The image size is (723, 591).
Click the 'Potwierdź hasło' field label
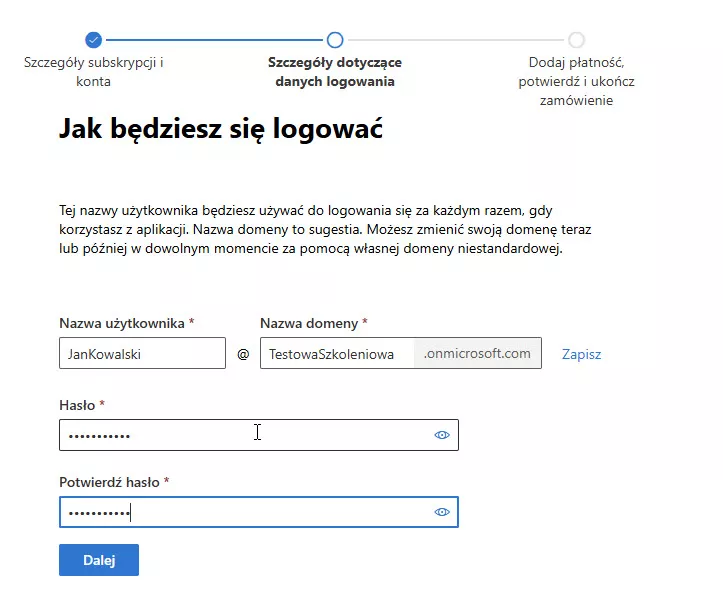click(109, 482)
